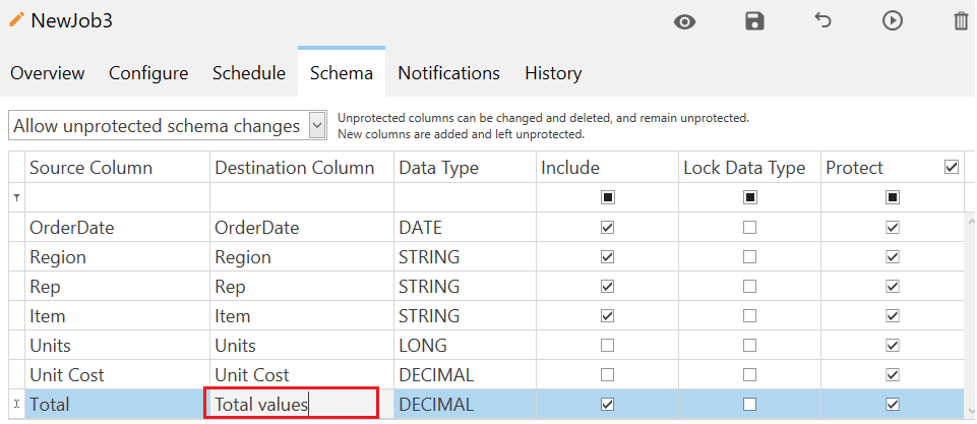The height and width of the screenshot is (424, 977).
Task: Click the Destination Column filter box
Action: 302,197
